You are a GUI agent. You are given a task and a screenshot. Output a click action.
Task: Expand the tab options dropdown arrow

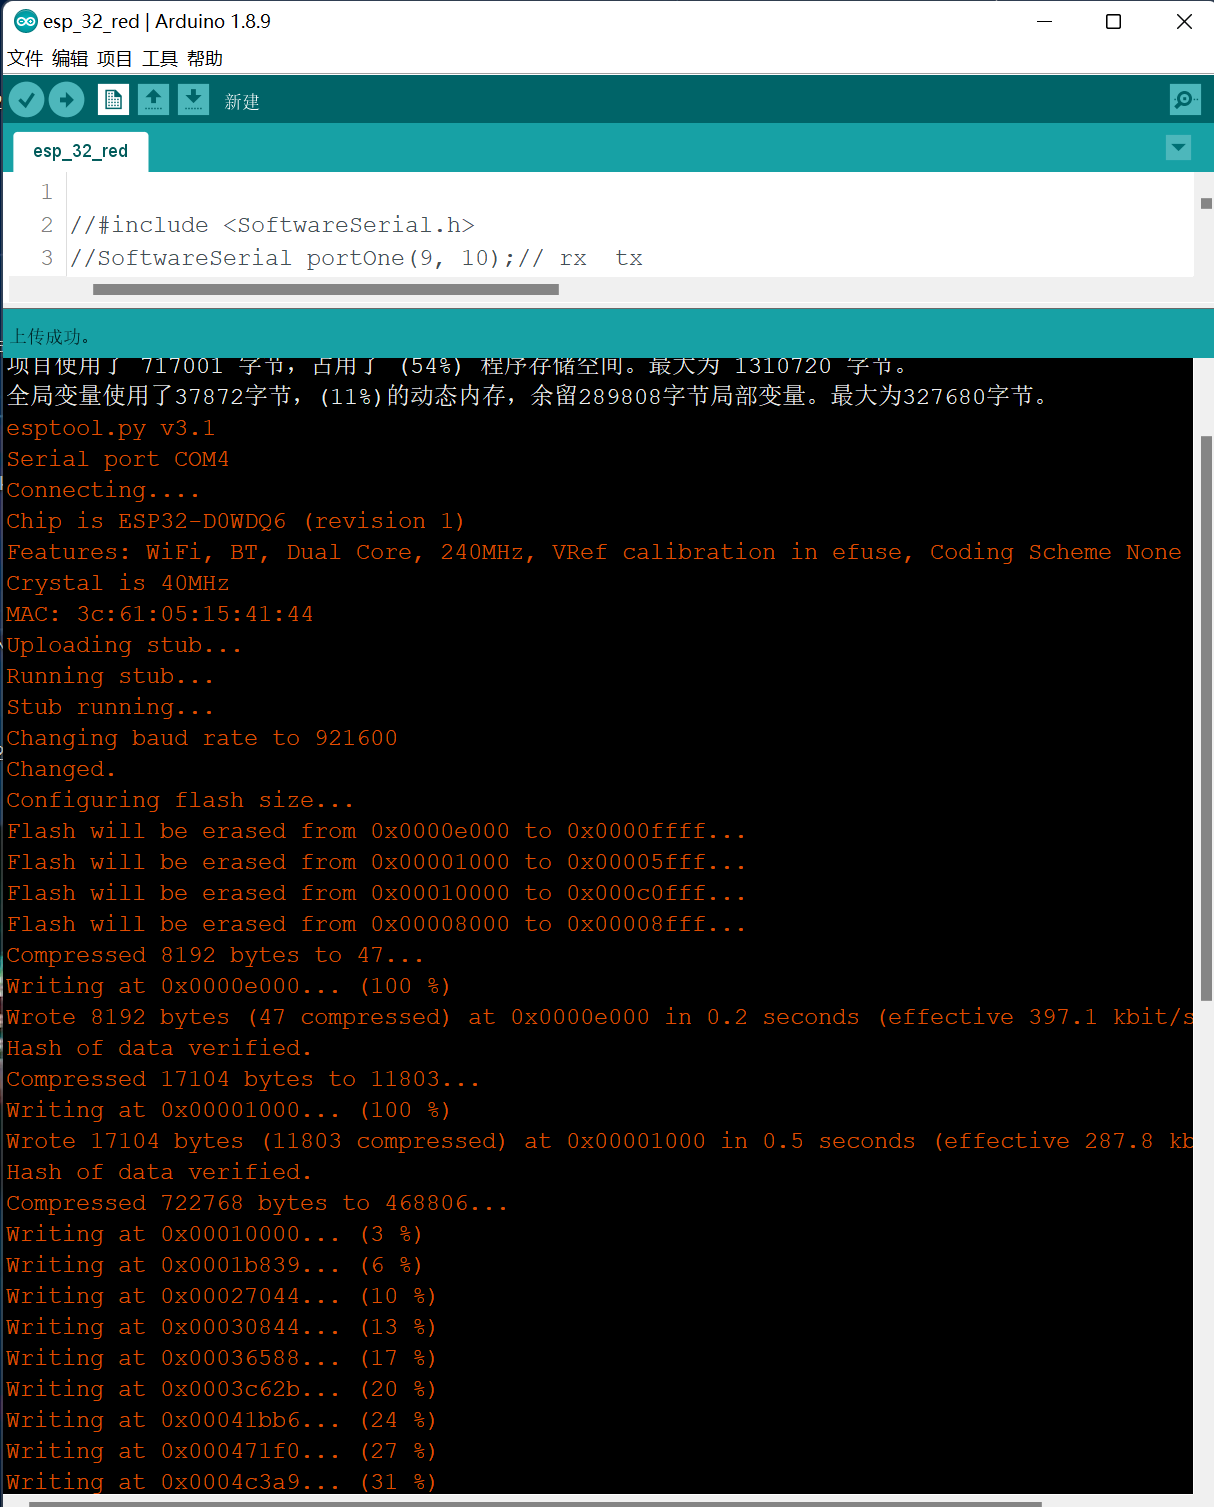click(1179, 148)
